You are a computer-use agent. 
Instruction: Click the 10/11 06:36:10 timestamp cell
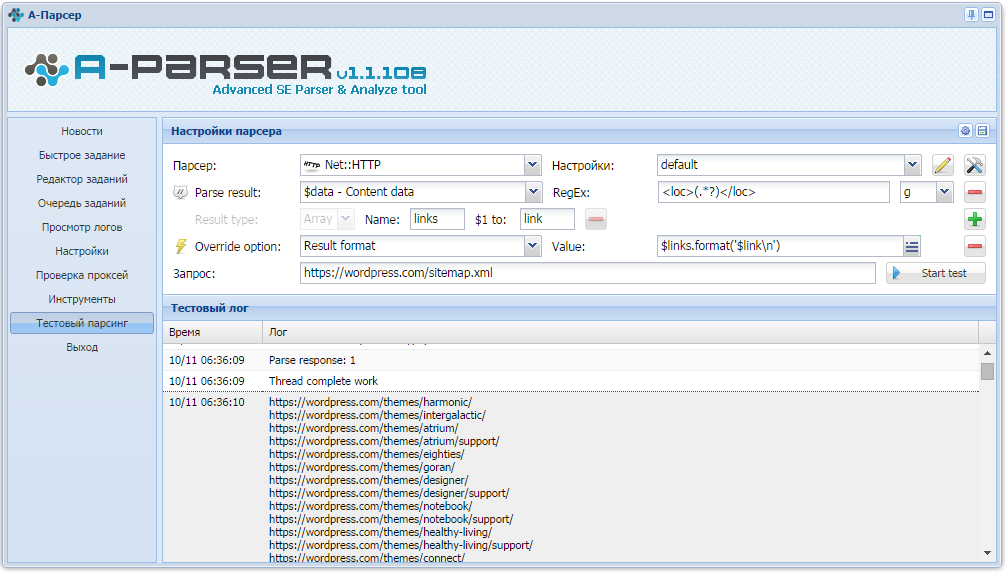207,402
